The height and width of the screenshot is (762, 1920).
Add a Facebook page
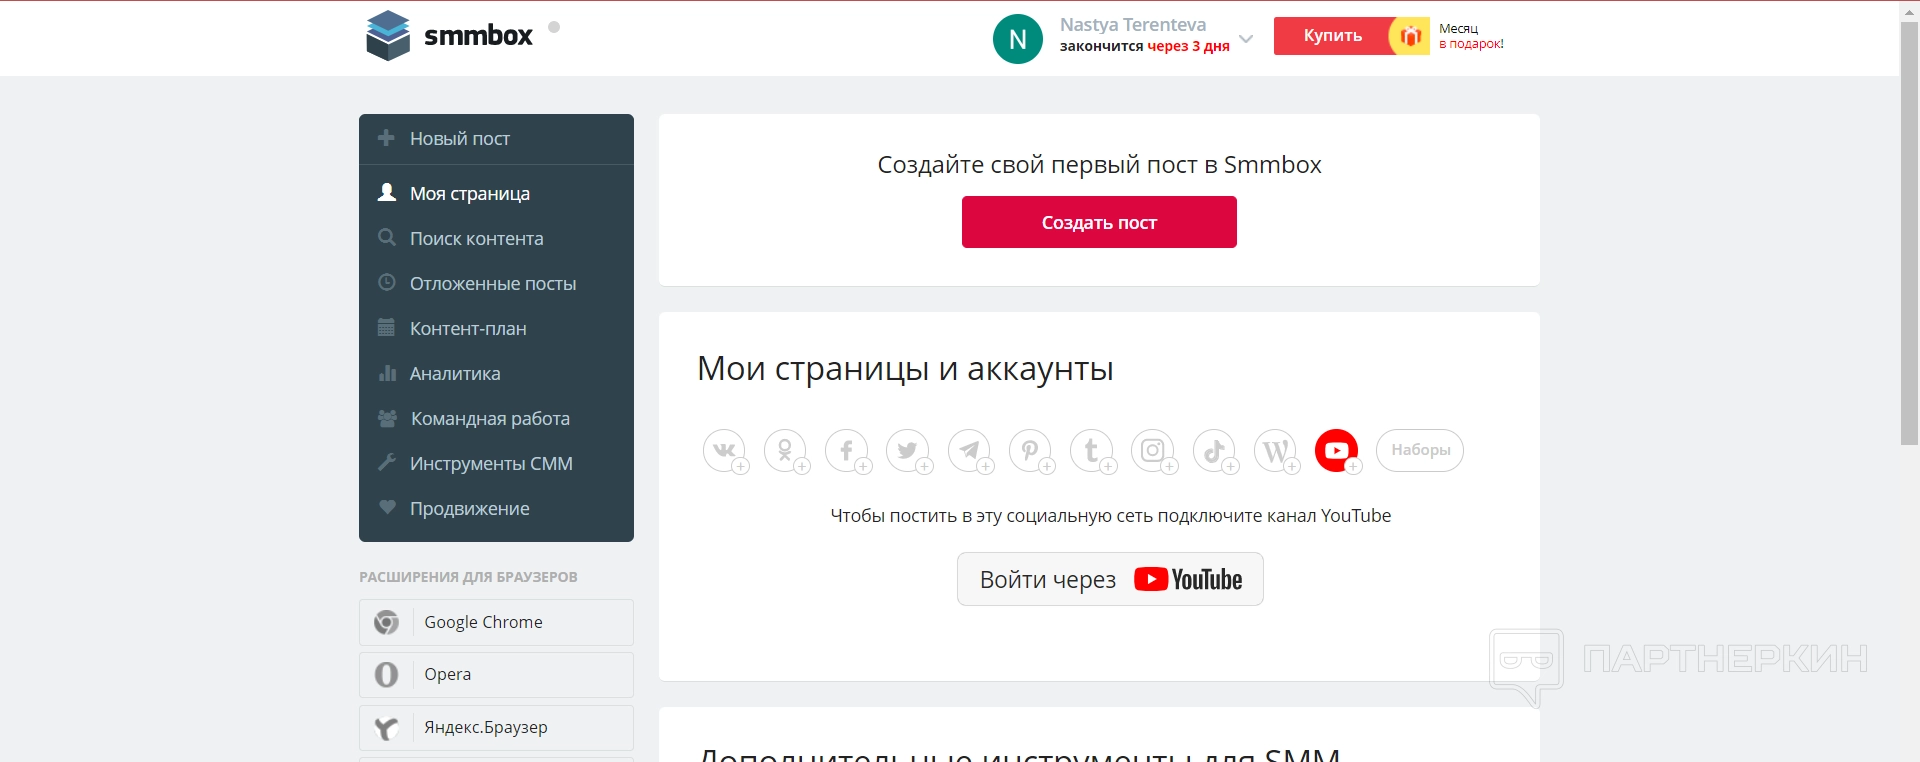coord(847,451)
